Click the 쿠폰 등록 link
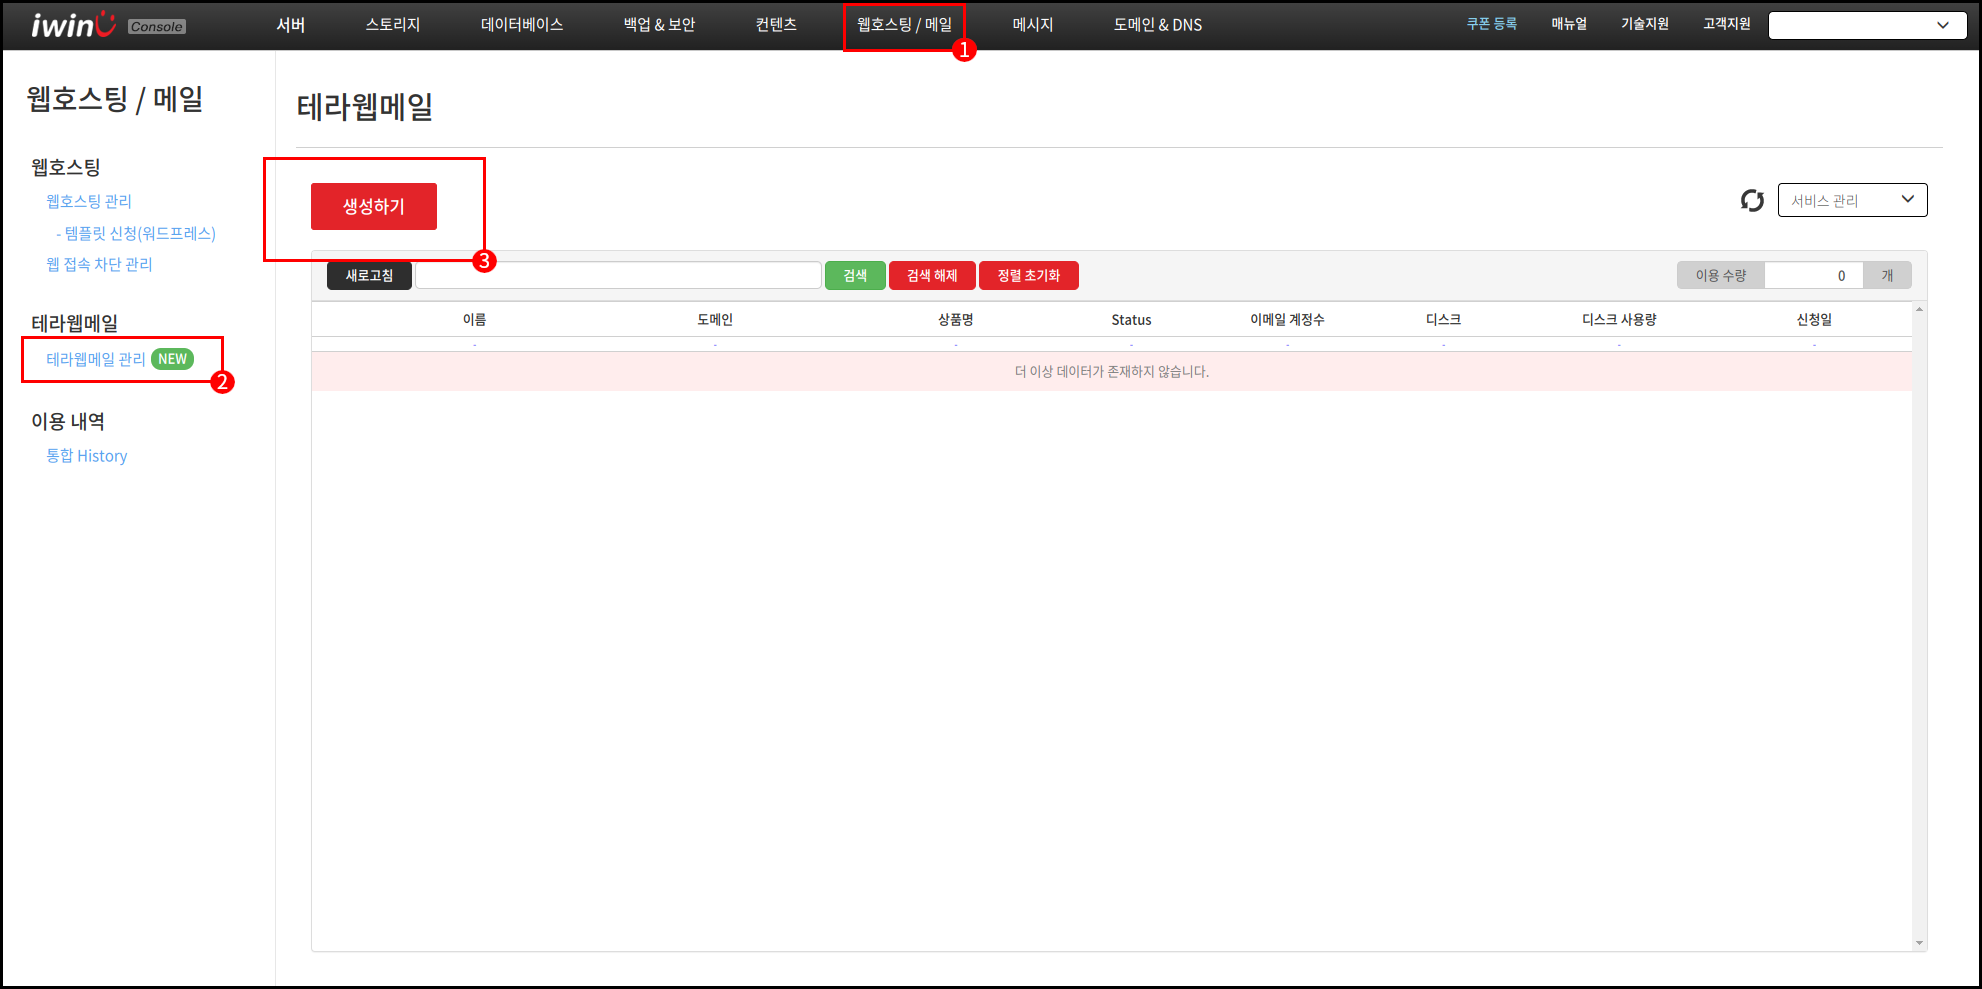 tap(1492, 24)
